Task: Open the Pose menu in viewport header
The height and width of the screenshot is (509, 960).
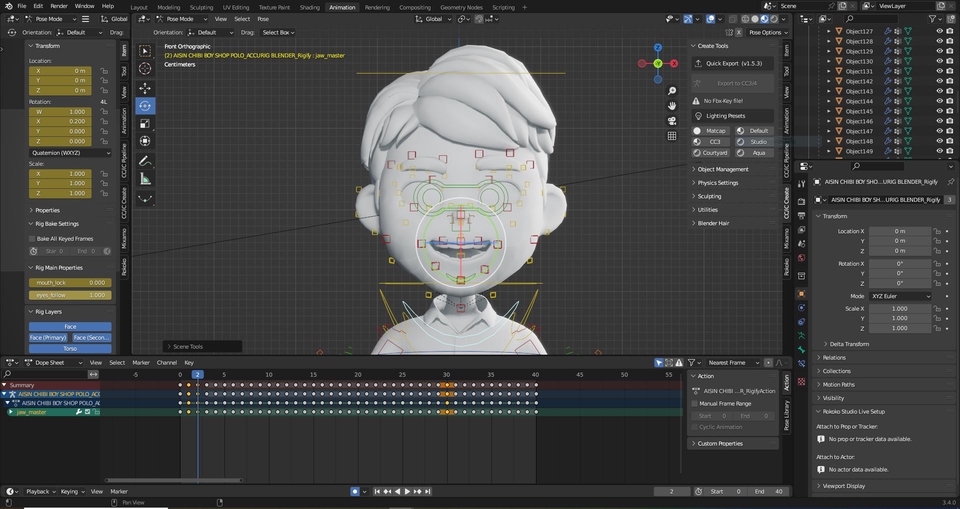Action: tap(263, 19)
